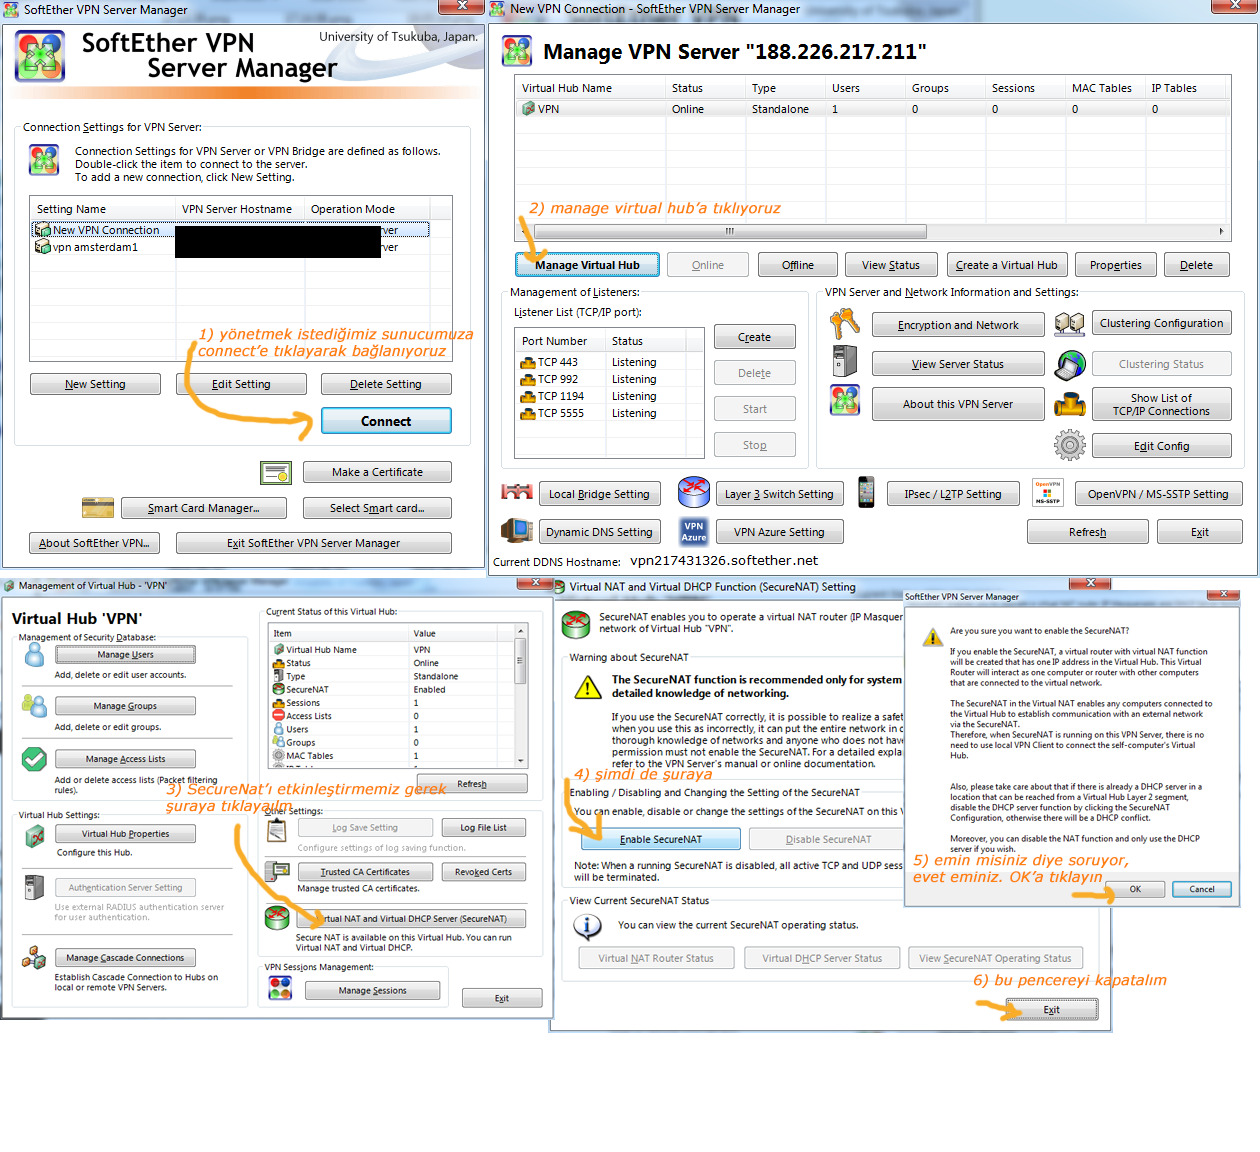The width and height of the screenshot is (1260, 1152).
Task: Click the VPN Azure blue icon
Action: point(694,531)
